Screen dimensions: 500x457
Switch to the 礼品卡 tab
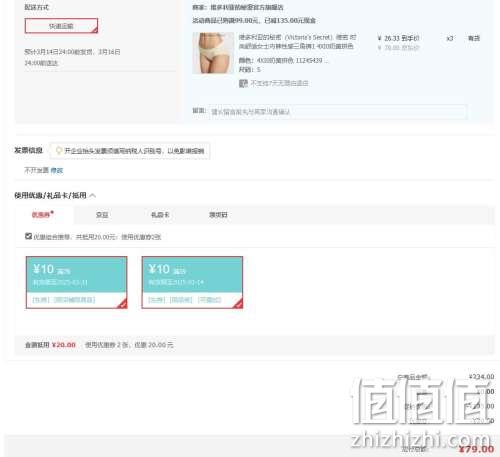pos(160,215)
